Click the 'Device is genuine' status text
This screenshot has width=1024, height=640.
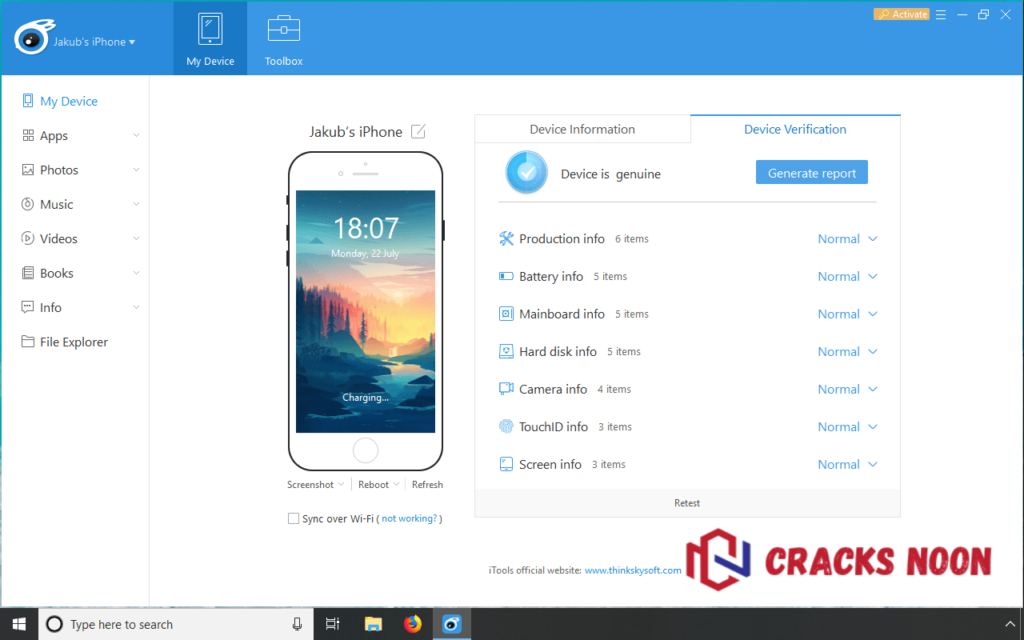tap(611, 174)
